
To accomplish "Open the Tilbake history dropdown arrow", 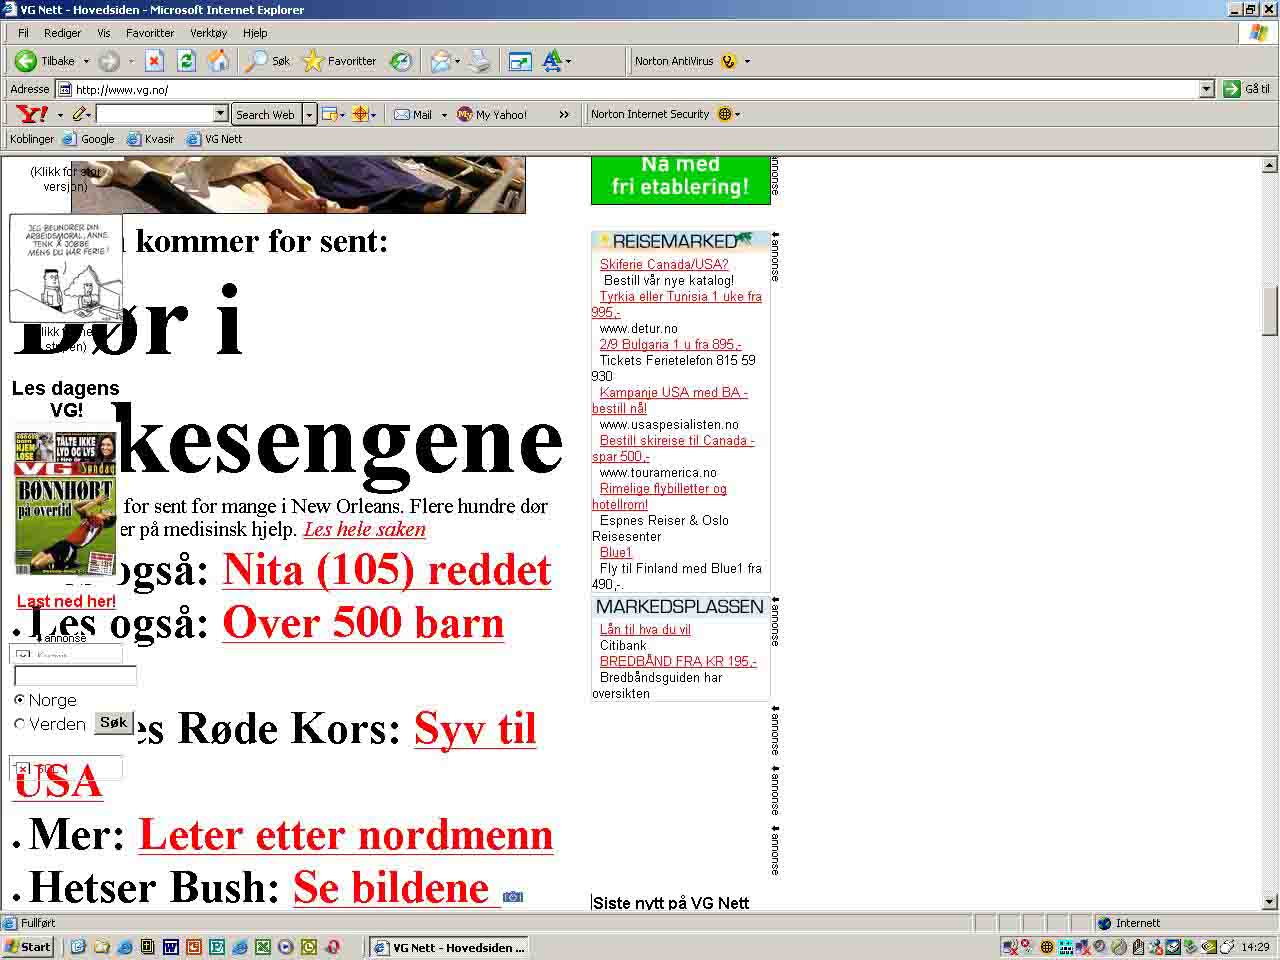I will click(x=86, y=61).
